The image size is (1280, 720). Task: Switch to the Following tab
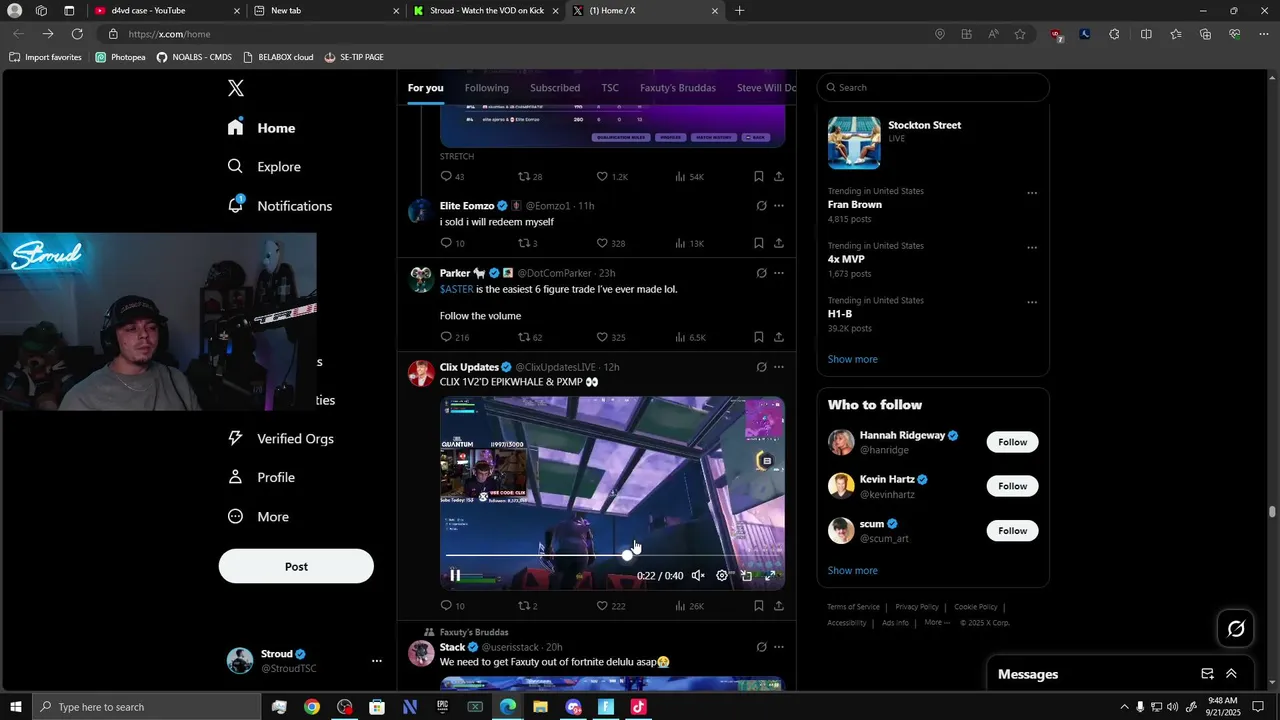[487, 88]
